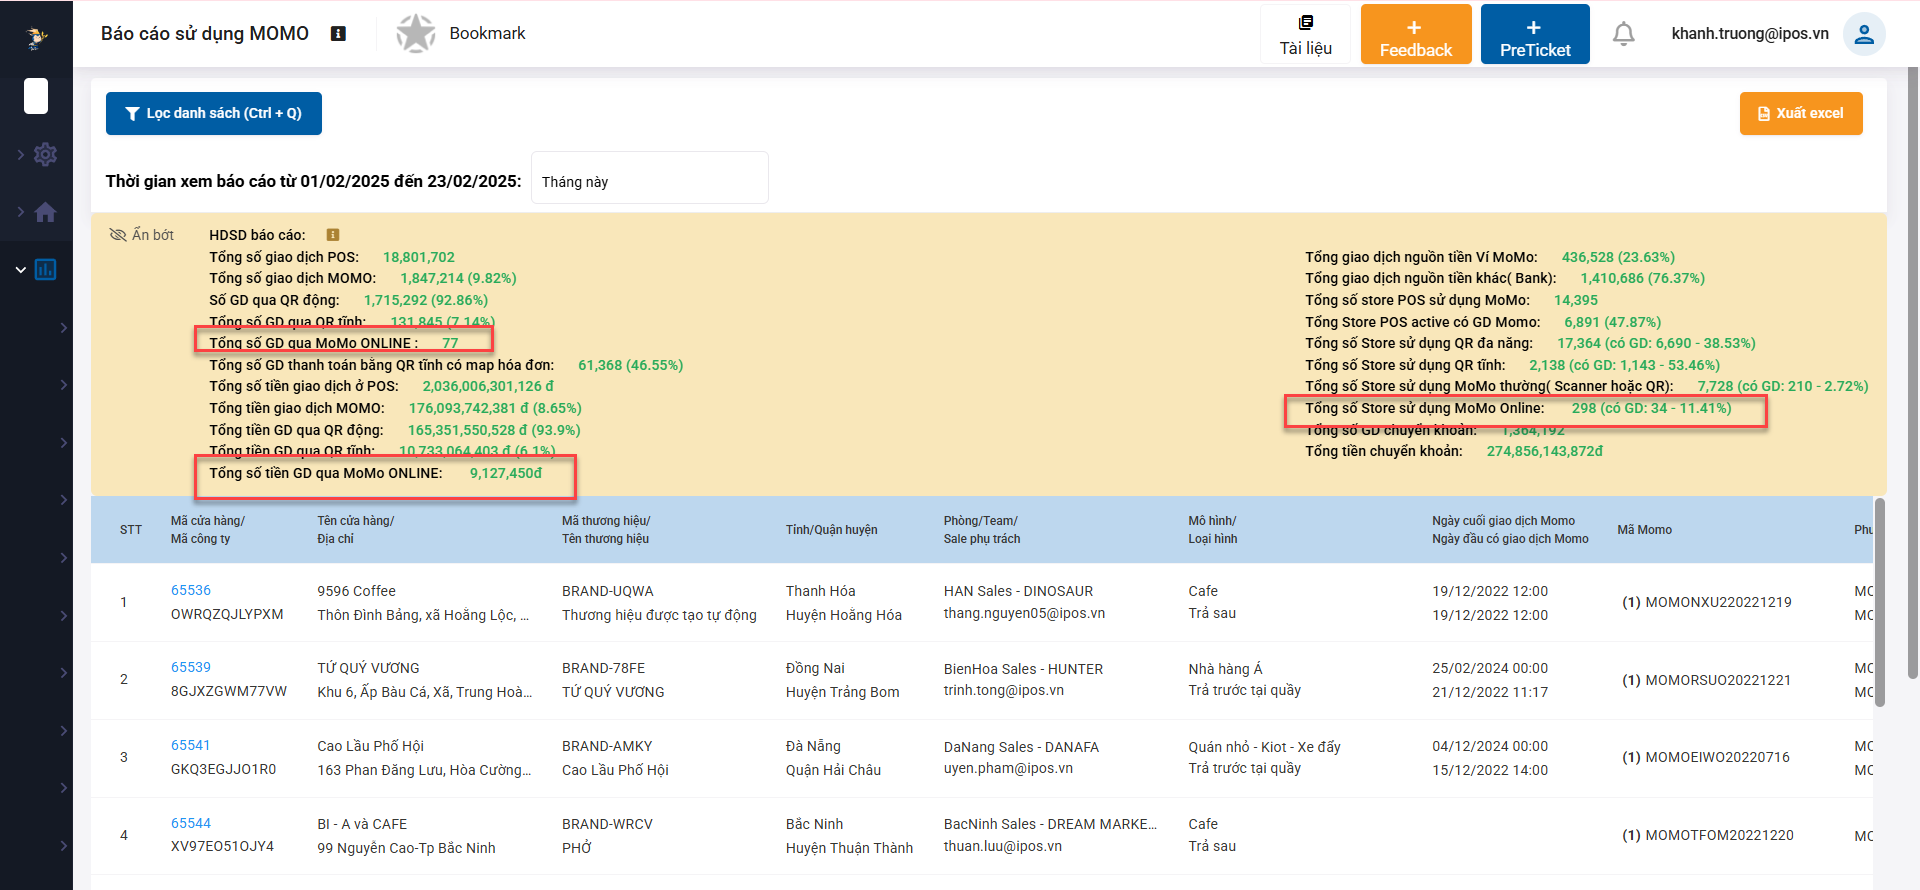Click Phòng/Team/ Sale phụ trách header
The image size is (1920, 890).
click(x=982, y=530)
